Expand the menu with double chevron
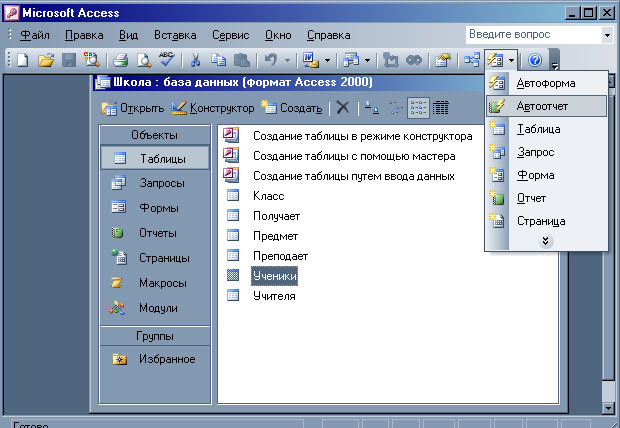Image resolution: width=620 pixels, height=428 pixels. pyautogui.click(x=546, y=241)
